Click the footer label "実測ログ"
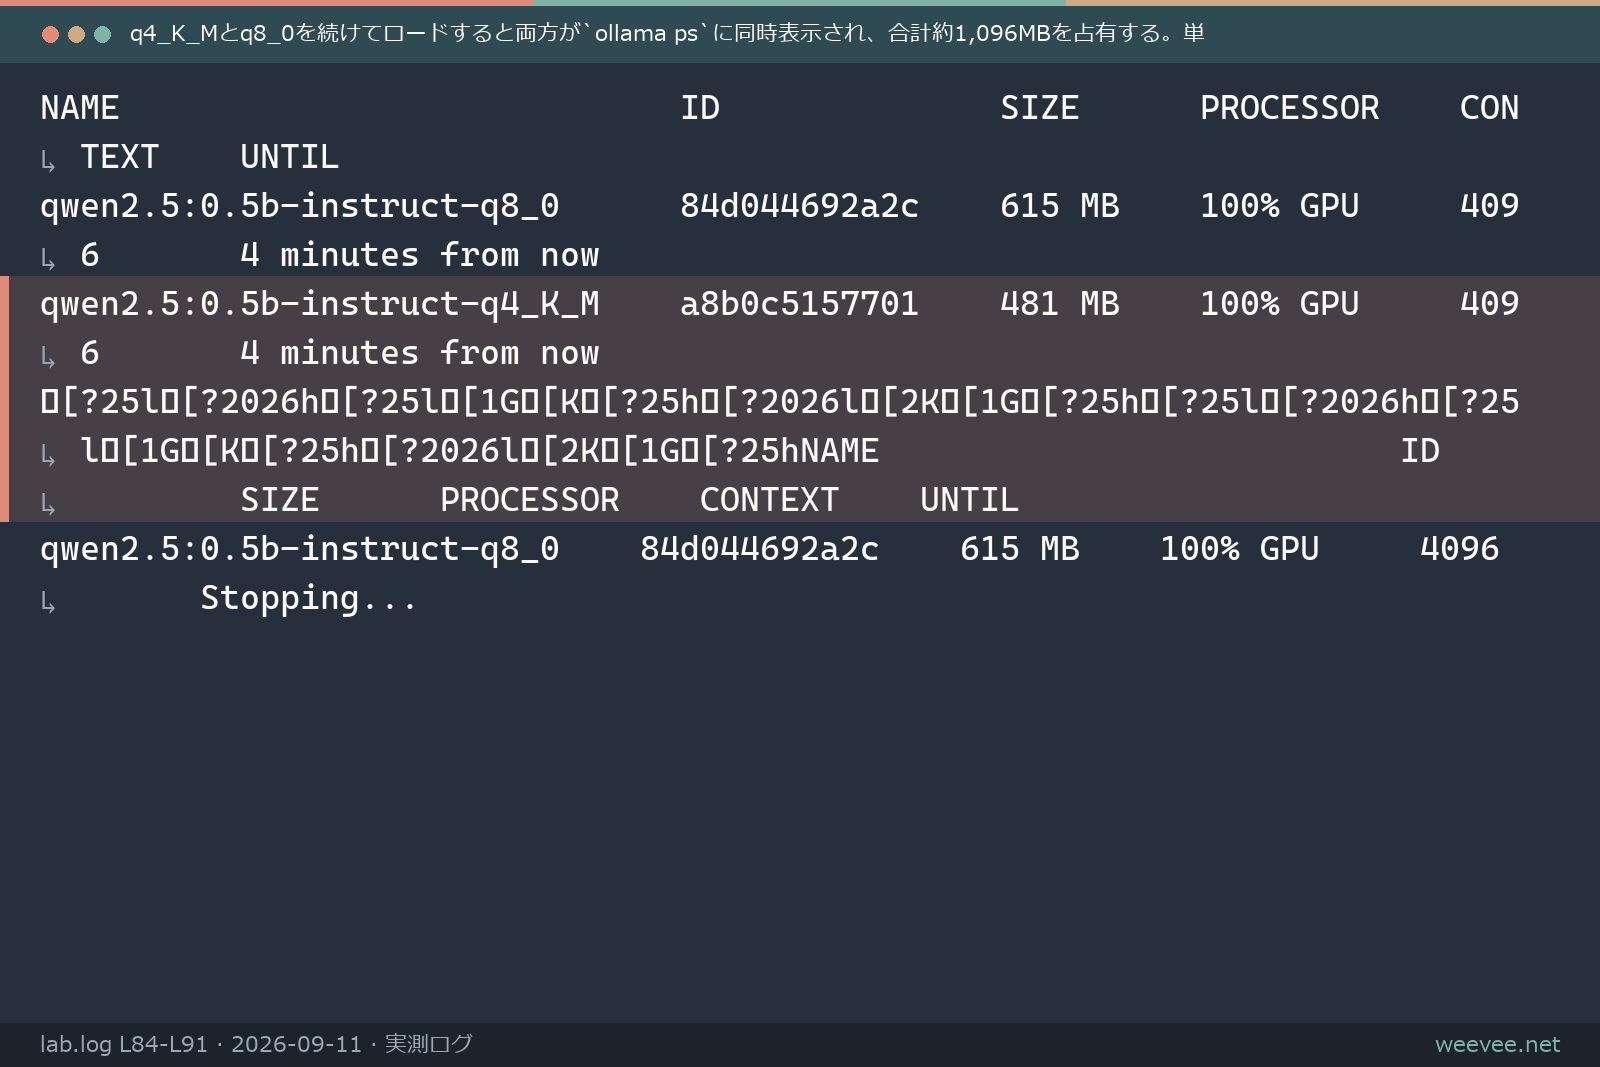The width and height of the screenshot is (1600, 1067). tap(428, 1044)
